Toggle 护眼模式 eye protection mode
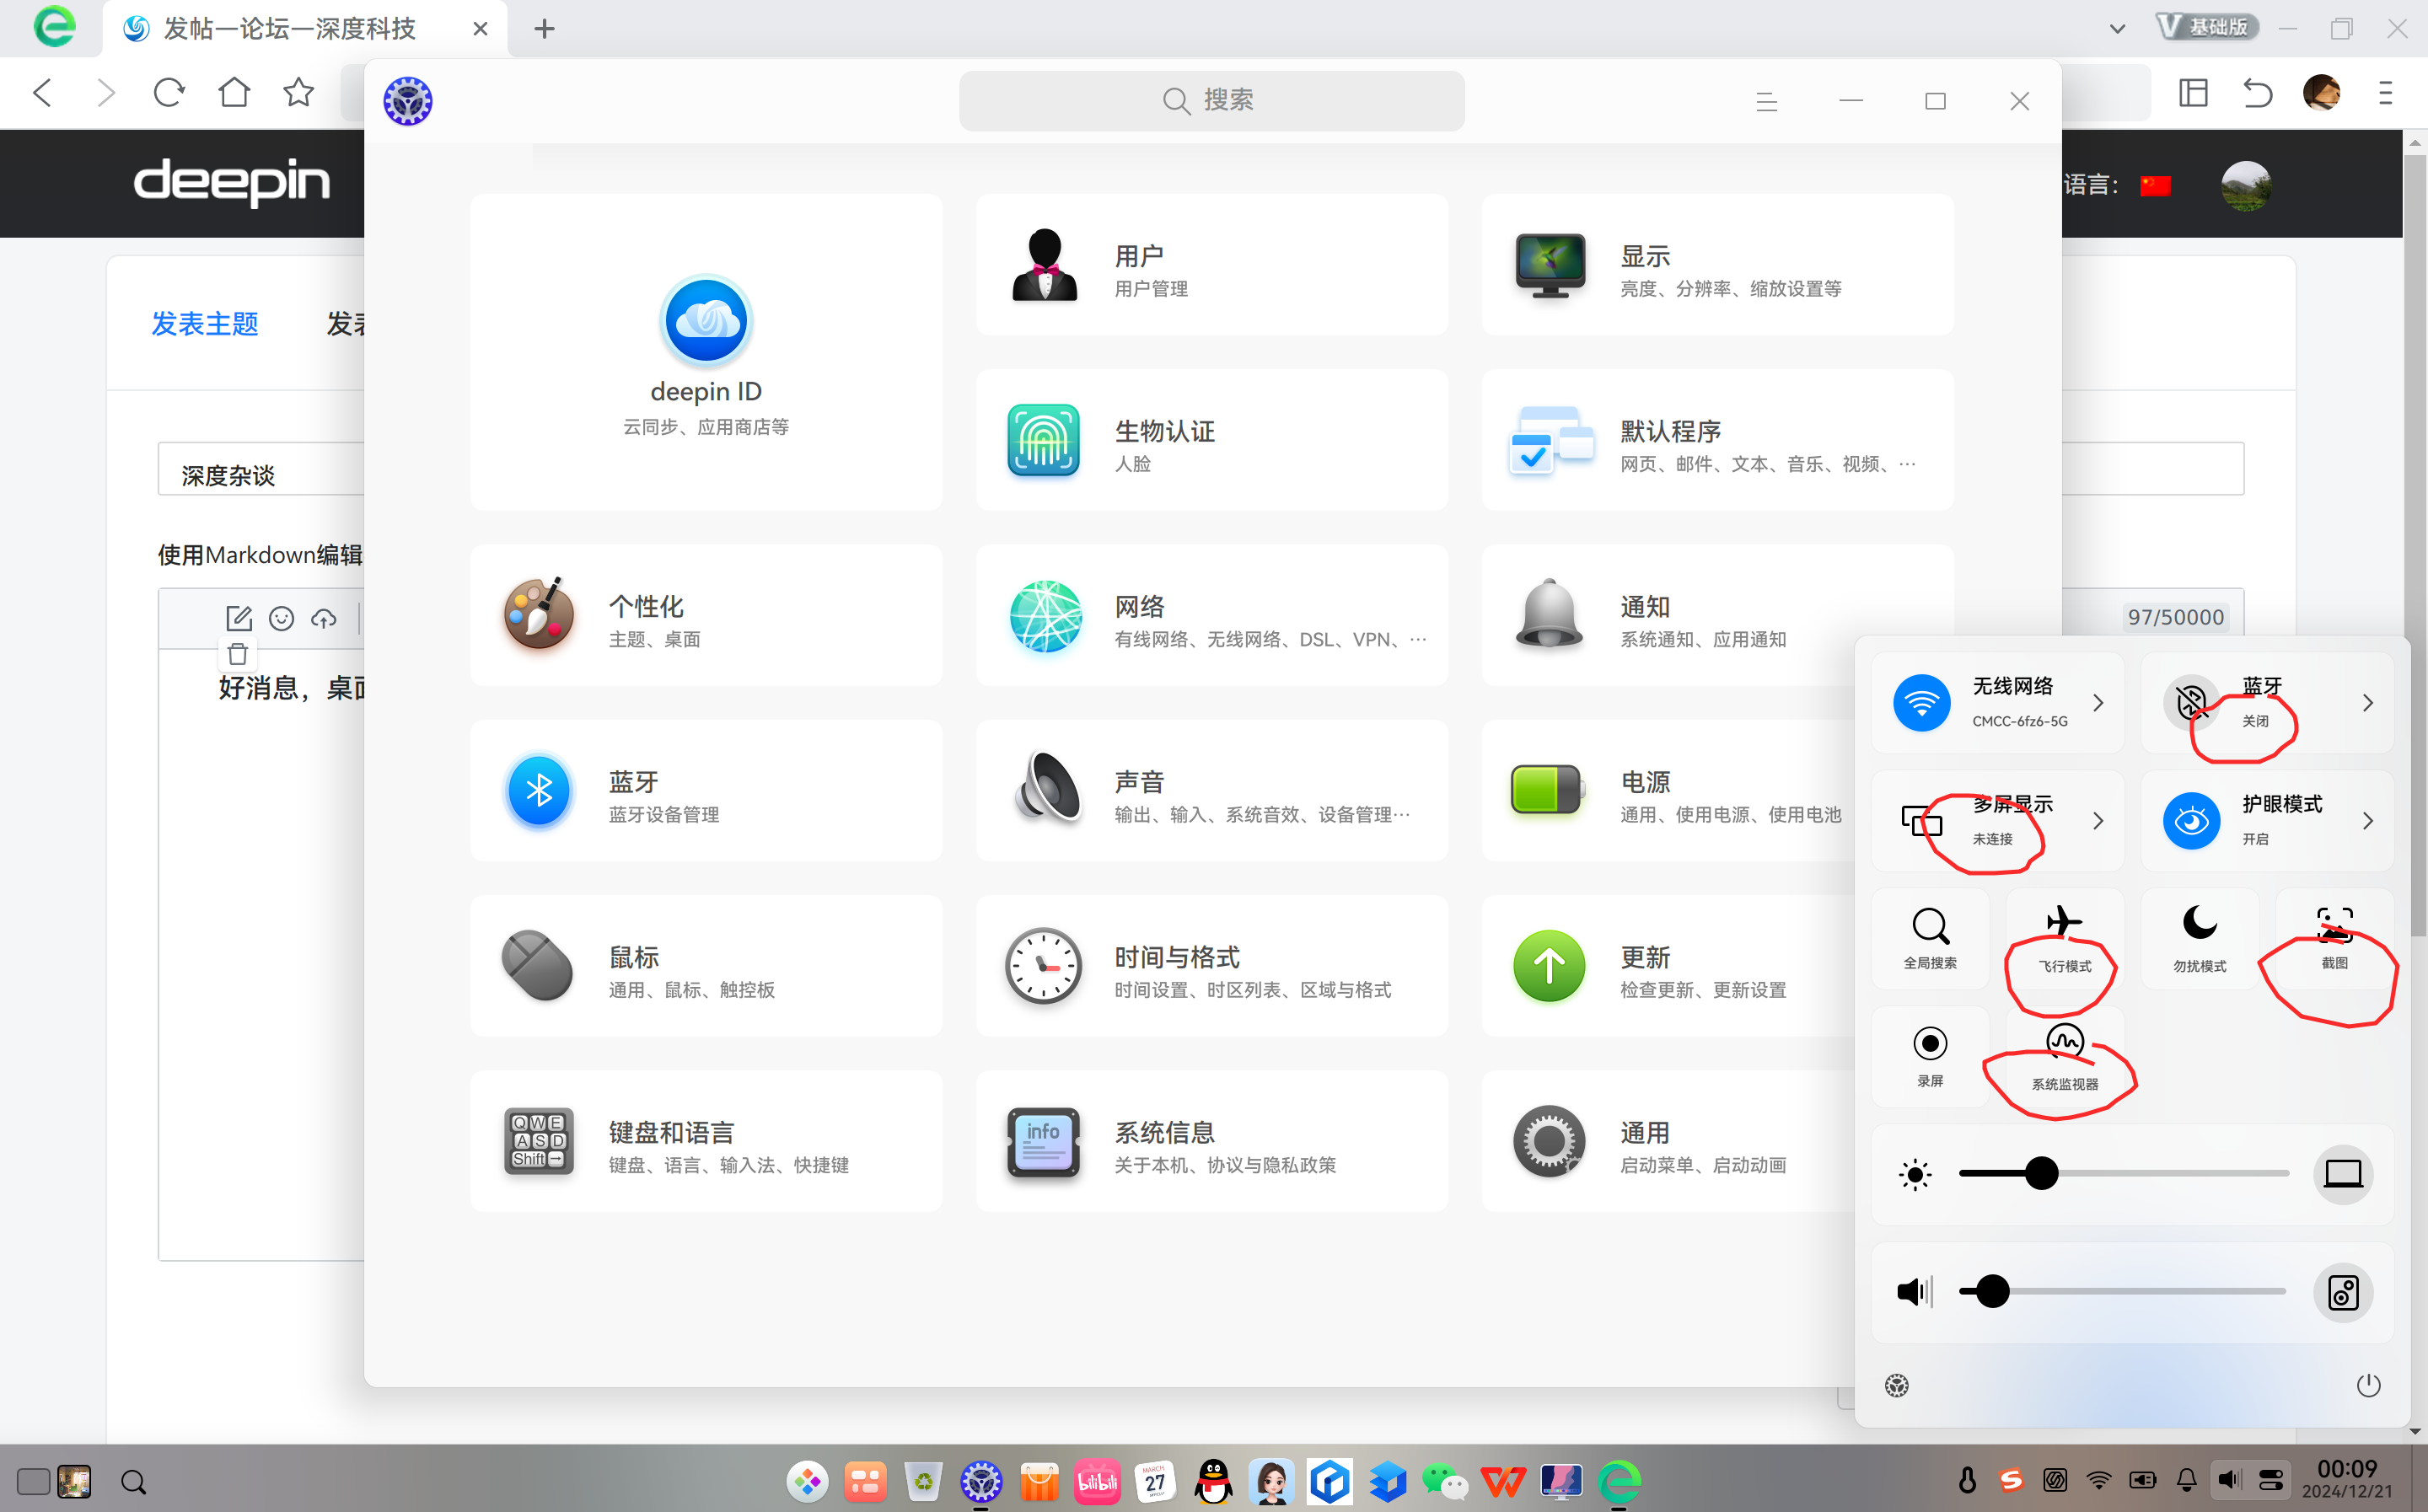The height and width of the screenshot is (1512, 2428). tap(2191, 821)
